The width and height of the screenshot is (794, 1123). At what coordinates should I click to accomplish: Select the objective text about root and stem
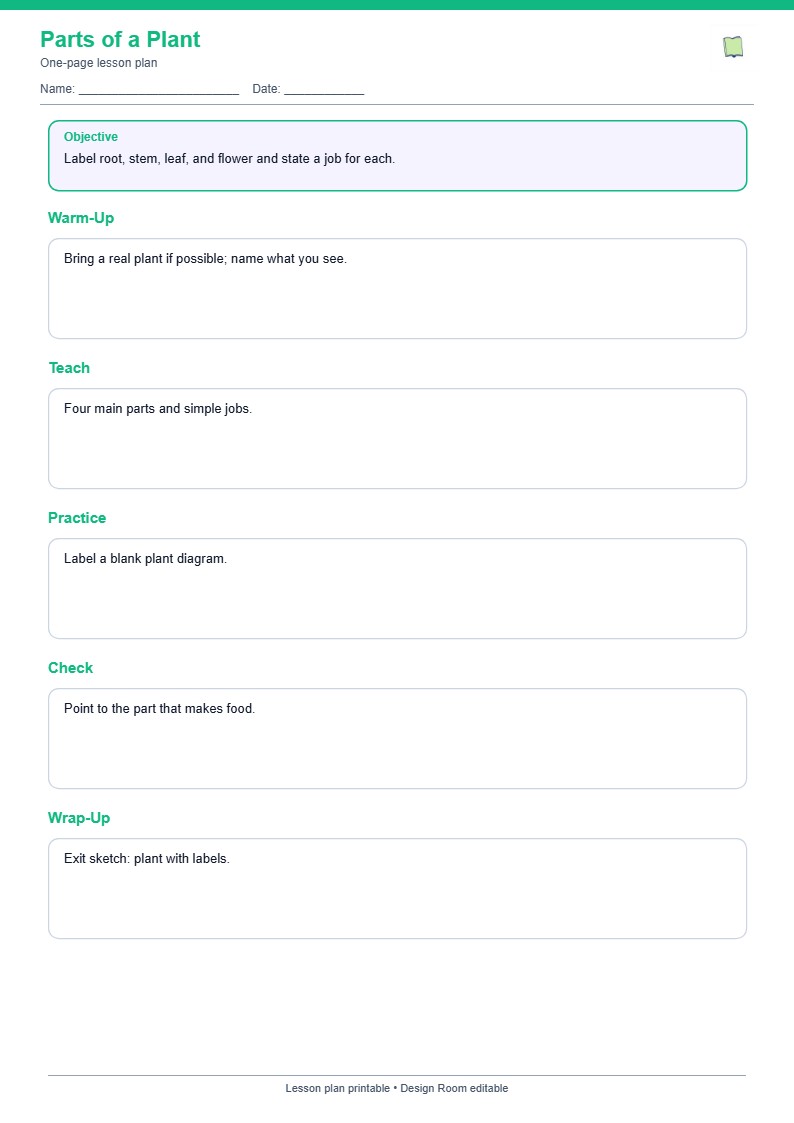pos(229,159)
